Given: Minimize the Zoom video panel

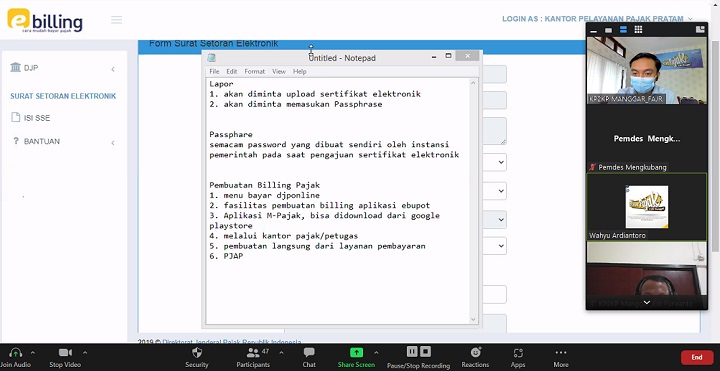Looking at the screenshot, I should click(x=594, y=31).
